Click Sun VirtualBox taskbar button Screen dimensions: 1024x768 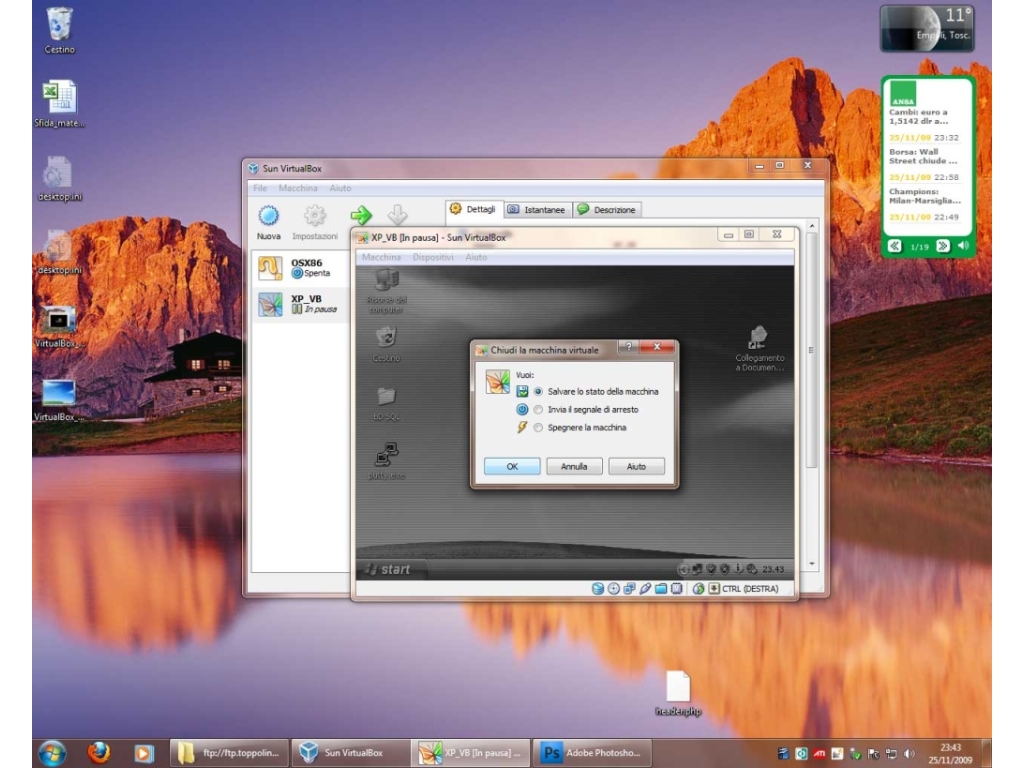pyautogui.click(x=351, y=753)
